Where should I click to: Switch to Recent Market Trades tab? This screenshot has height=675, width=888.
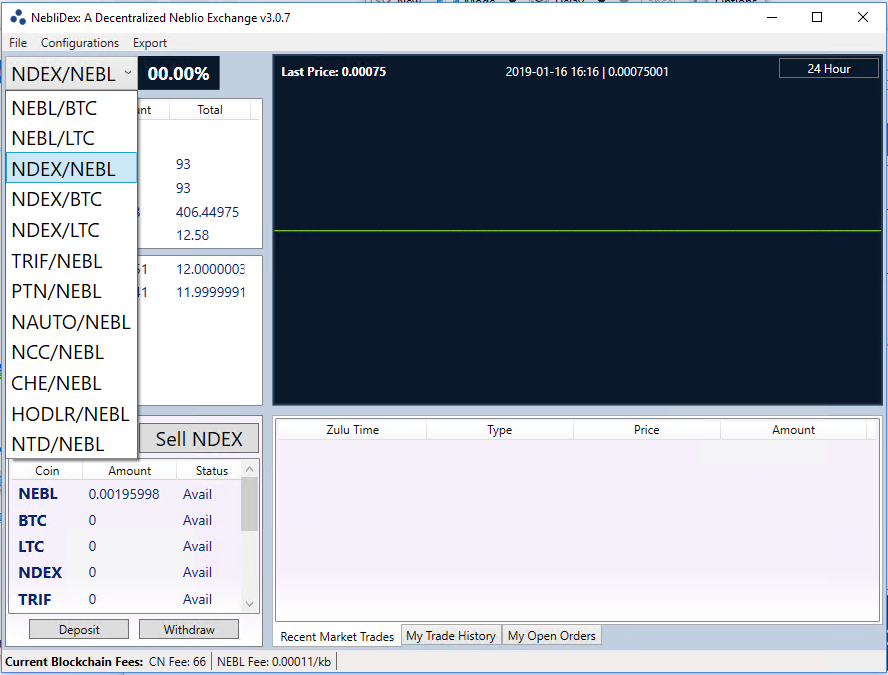pos(338,636)
